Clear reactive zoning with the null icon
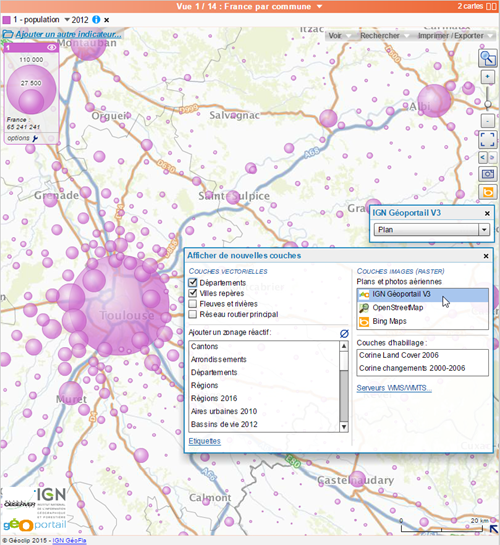The height and width of the screenshot is (545, 500). (344, 334)
